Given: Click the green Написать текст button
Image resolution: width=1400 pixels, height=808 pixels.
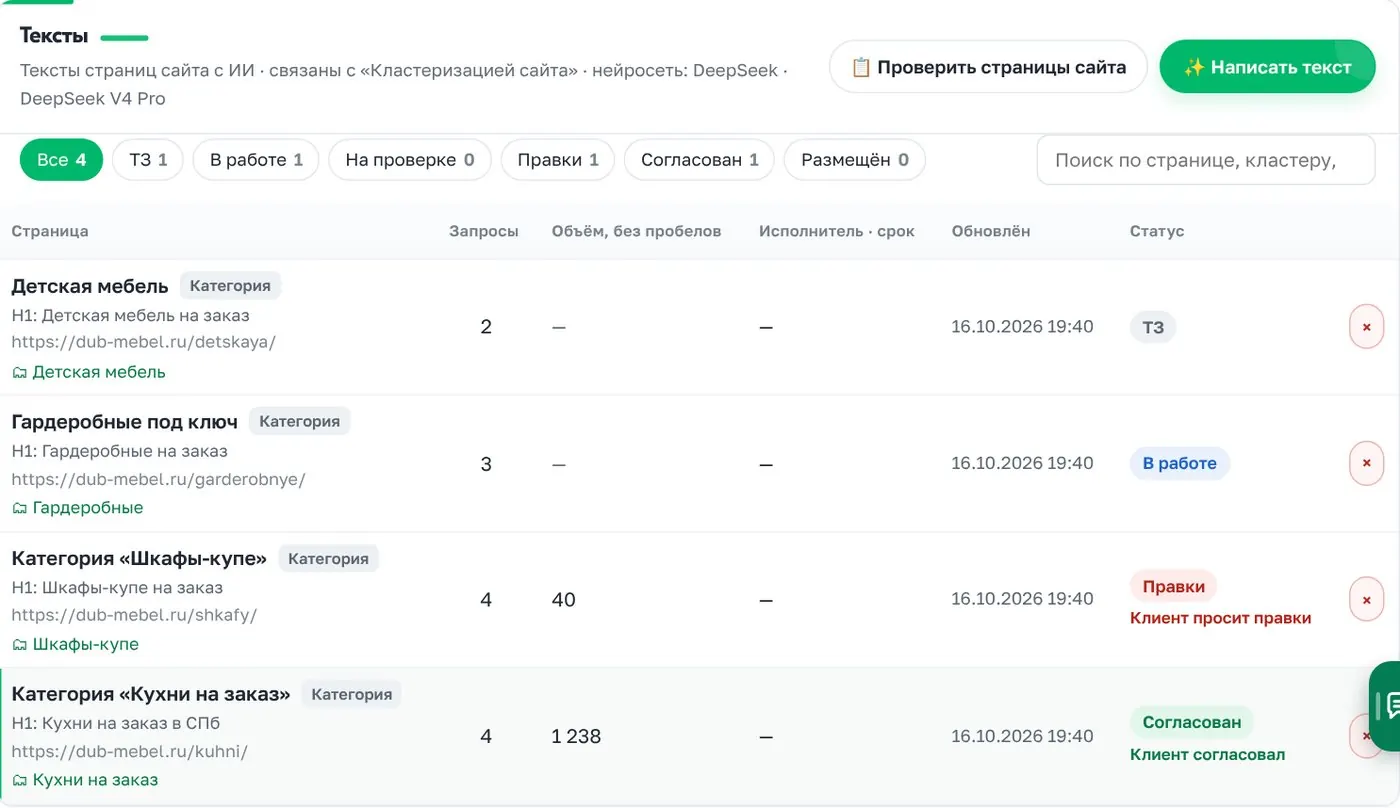Looking at the screenshot, I should pos(1267,67).
